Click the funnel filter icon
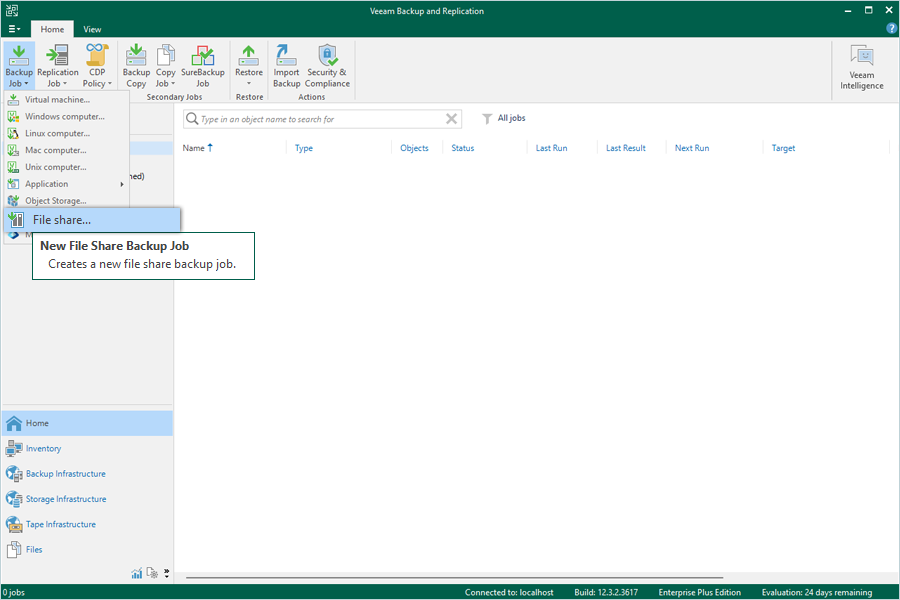The height and width of the screenshot is (600, 900). (x=487, y=119)
